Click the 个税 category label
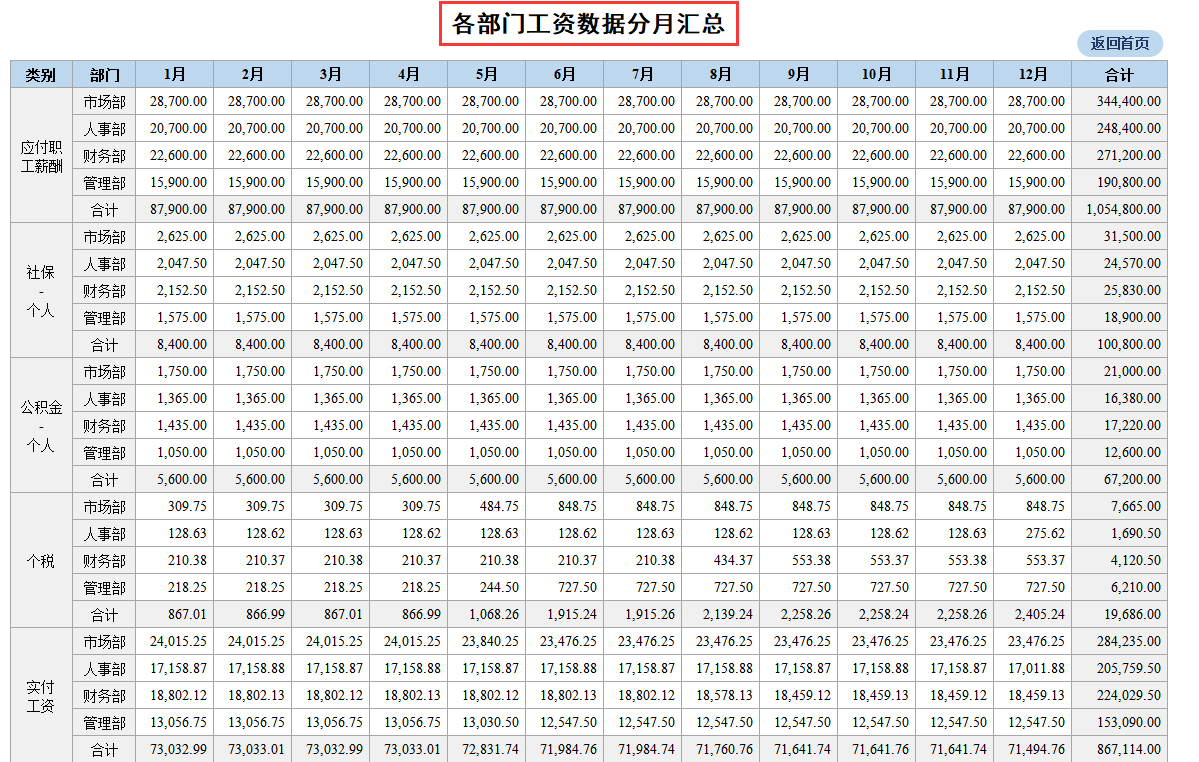This screenshot has height=762, width=1199. pos(40,560)
